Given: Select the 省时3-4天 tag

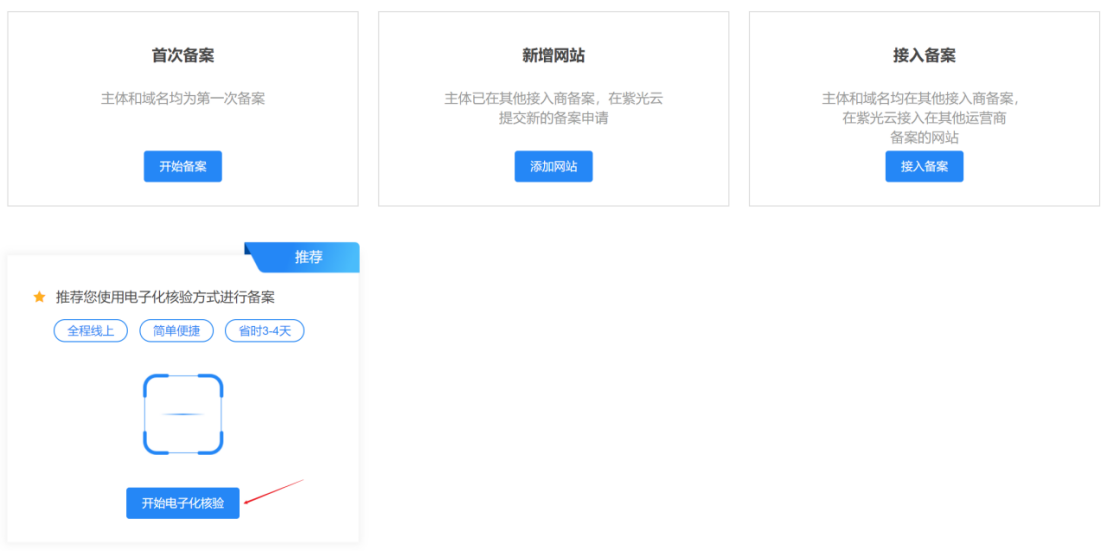Looking at the screenshot, I should pyautogui.click(x=265, y=331).
